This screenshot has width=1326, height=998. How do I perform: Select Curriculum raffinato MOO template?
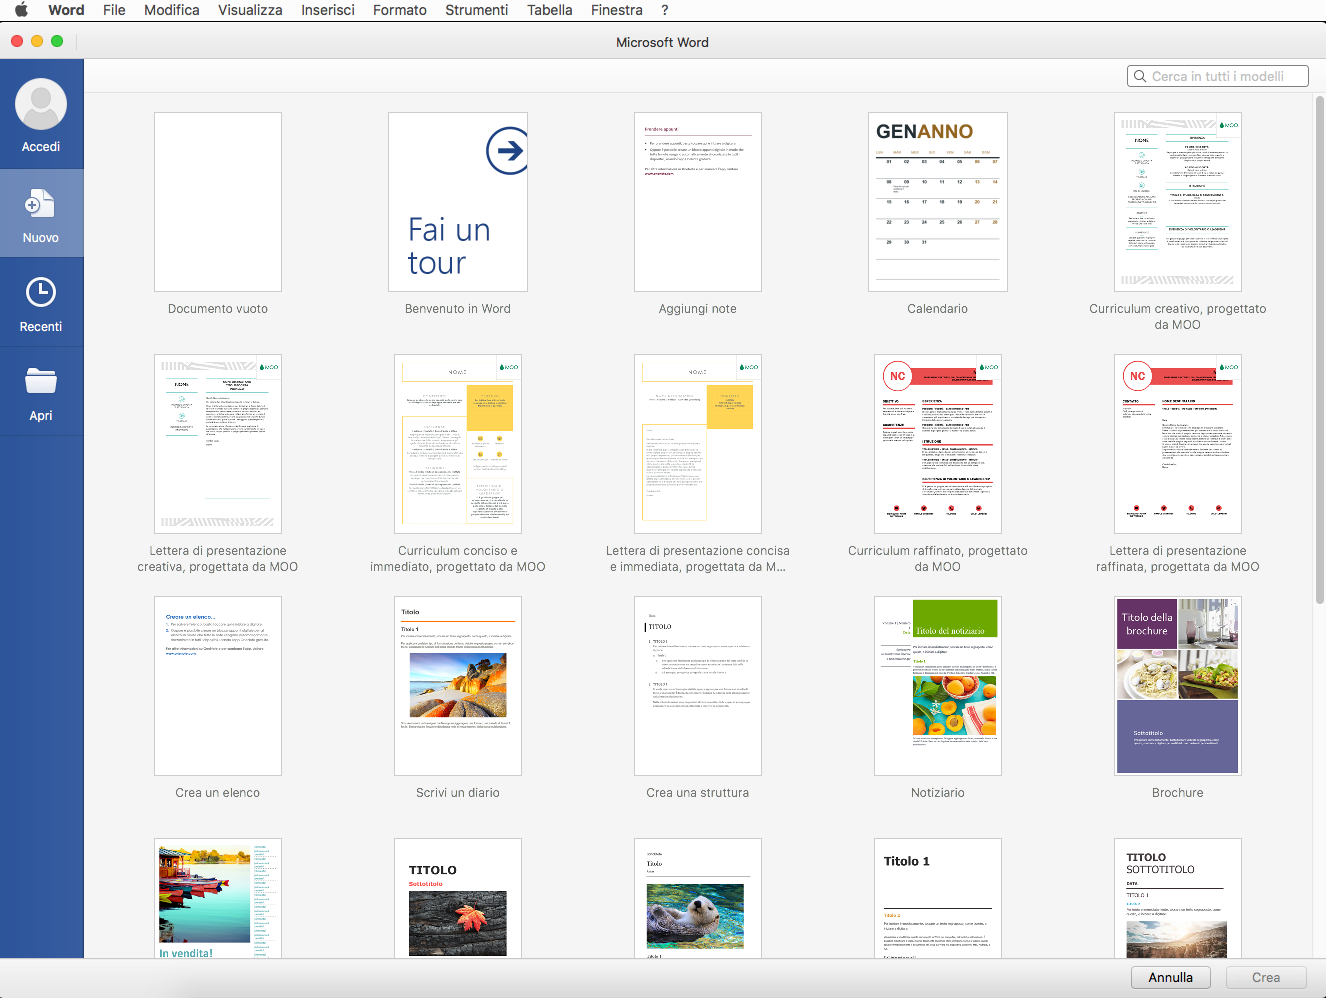click(x=938, y=444)
